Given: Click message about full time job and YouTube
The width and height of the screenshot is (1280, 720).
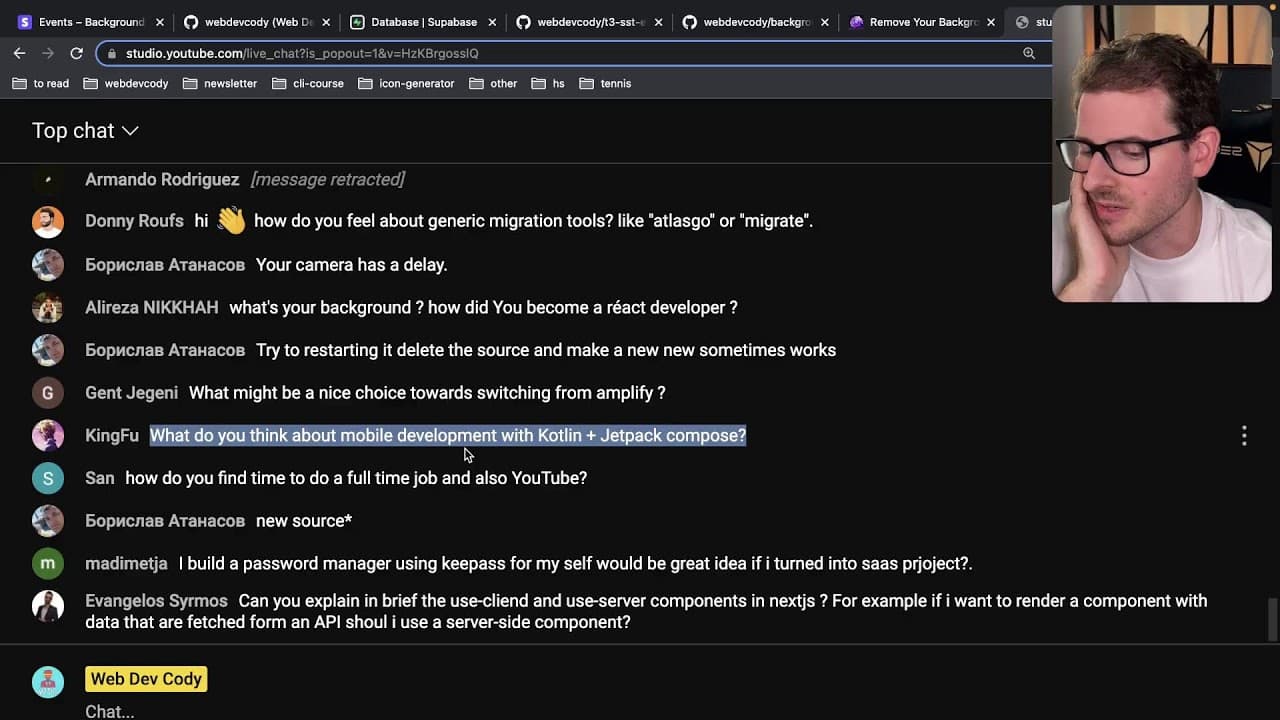Looking at the screenshot, I should 356,478.
